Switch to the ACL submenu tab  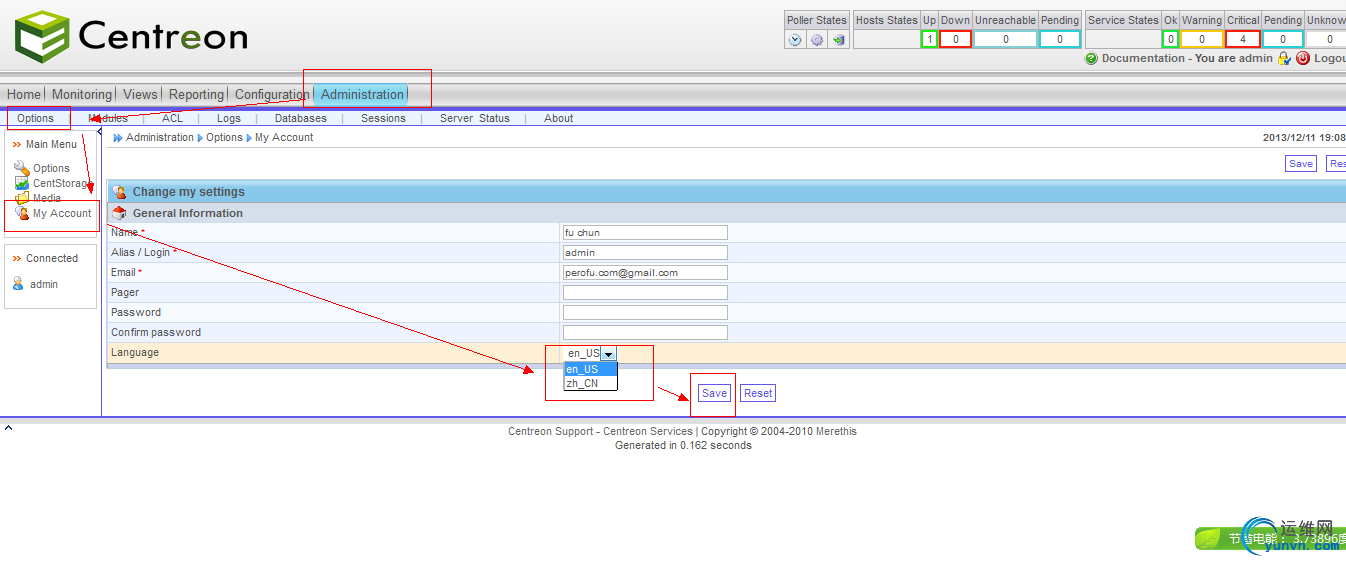[173, 118]
